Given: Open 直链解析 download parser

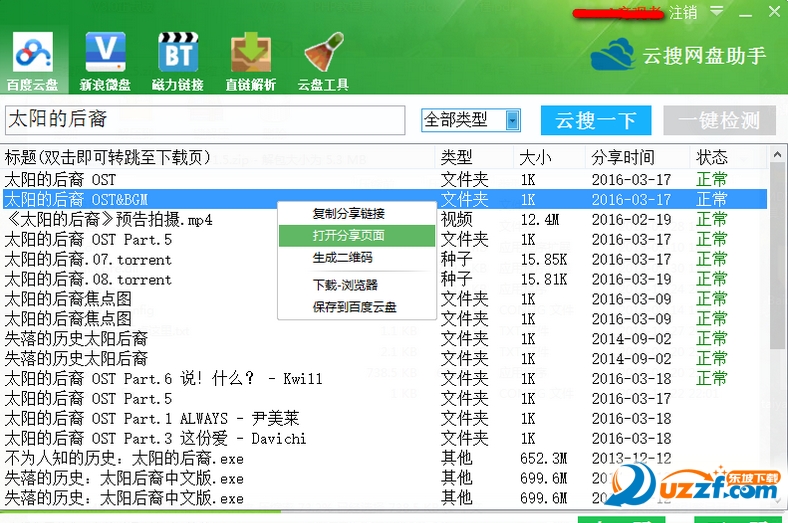Looking at the screenshot, I should click(x=250, y=61).
